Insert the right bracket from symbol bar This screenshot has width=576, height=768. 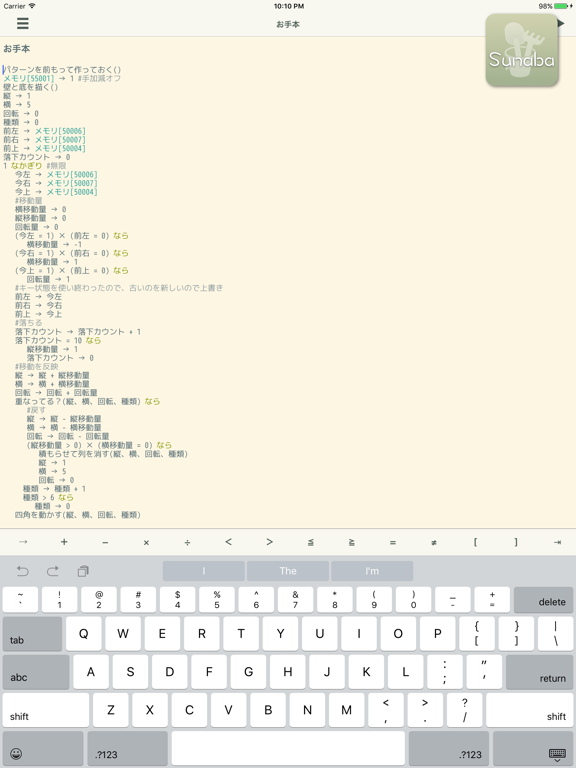[516, 542]
